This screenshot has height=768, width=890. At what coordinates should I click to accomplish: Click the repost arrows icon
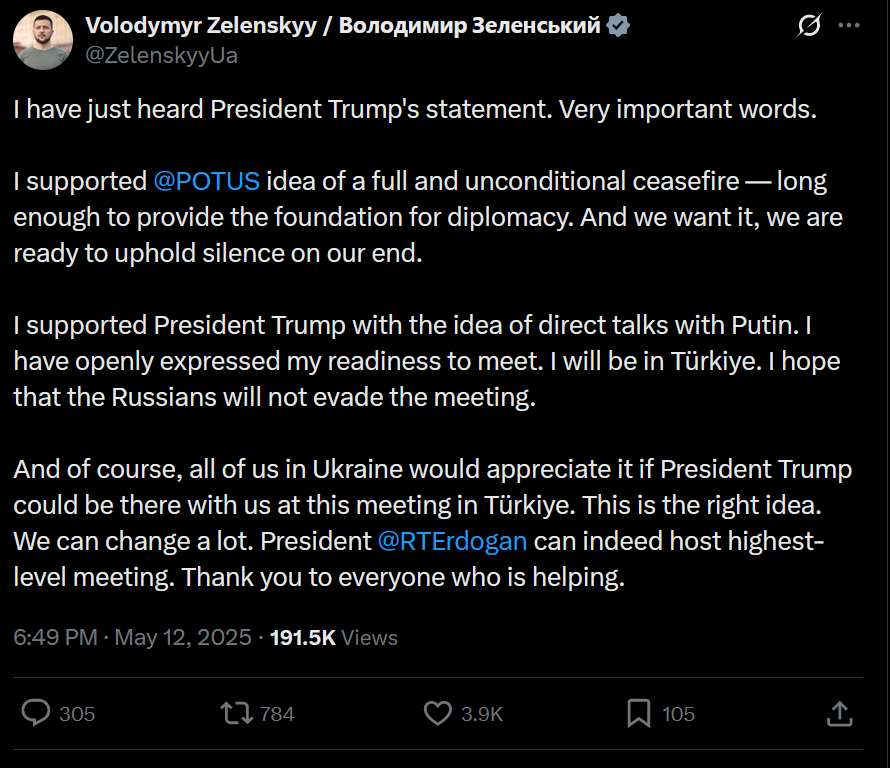tap(237, 714)
